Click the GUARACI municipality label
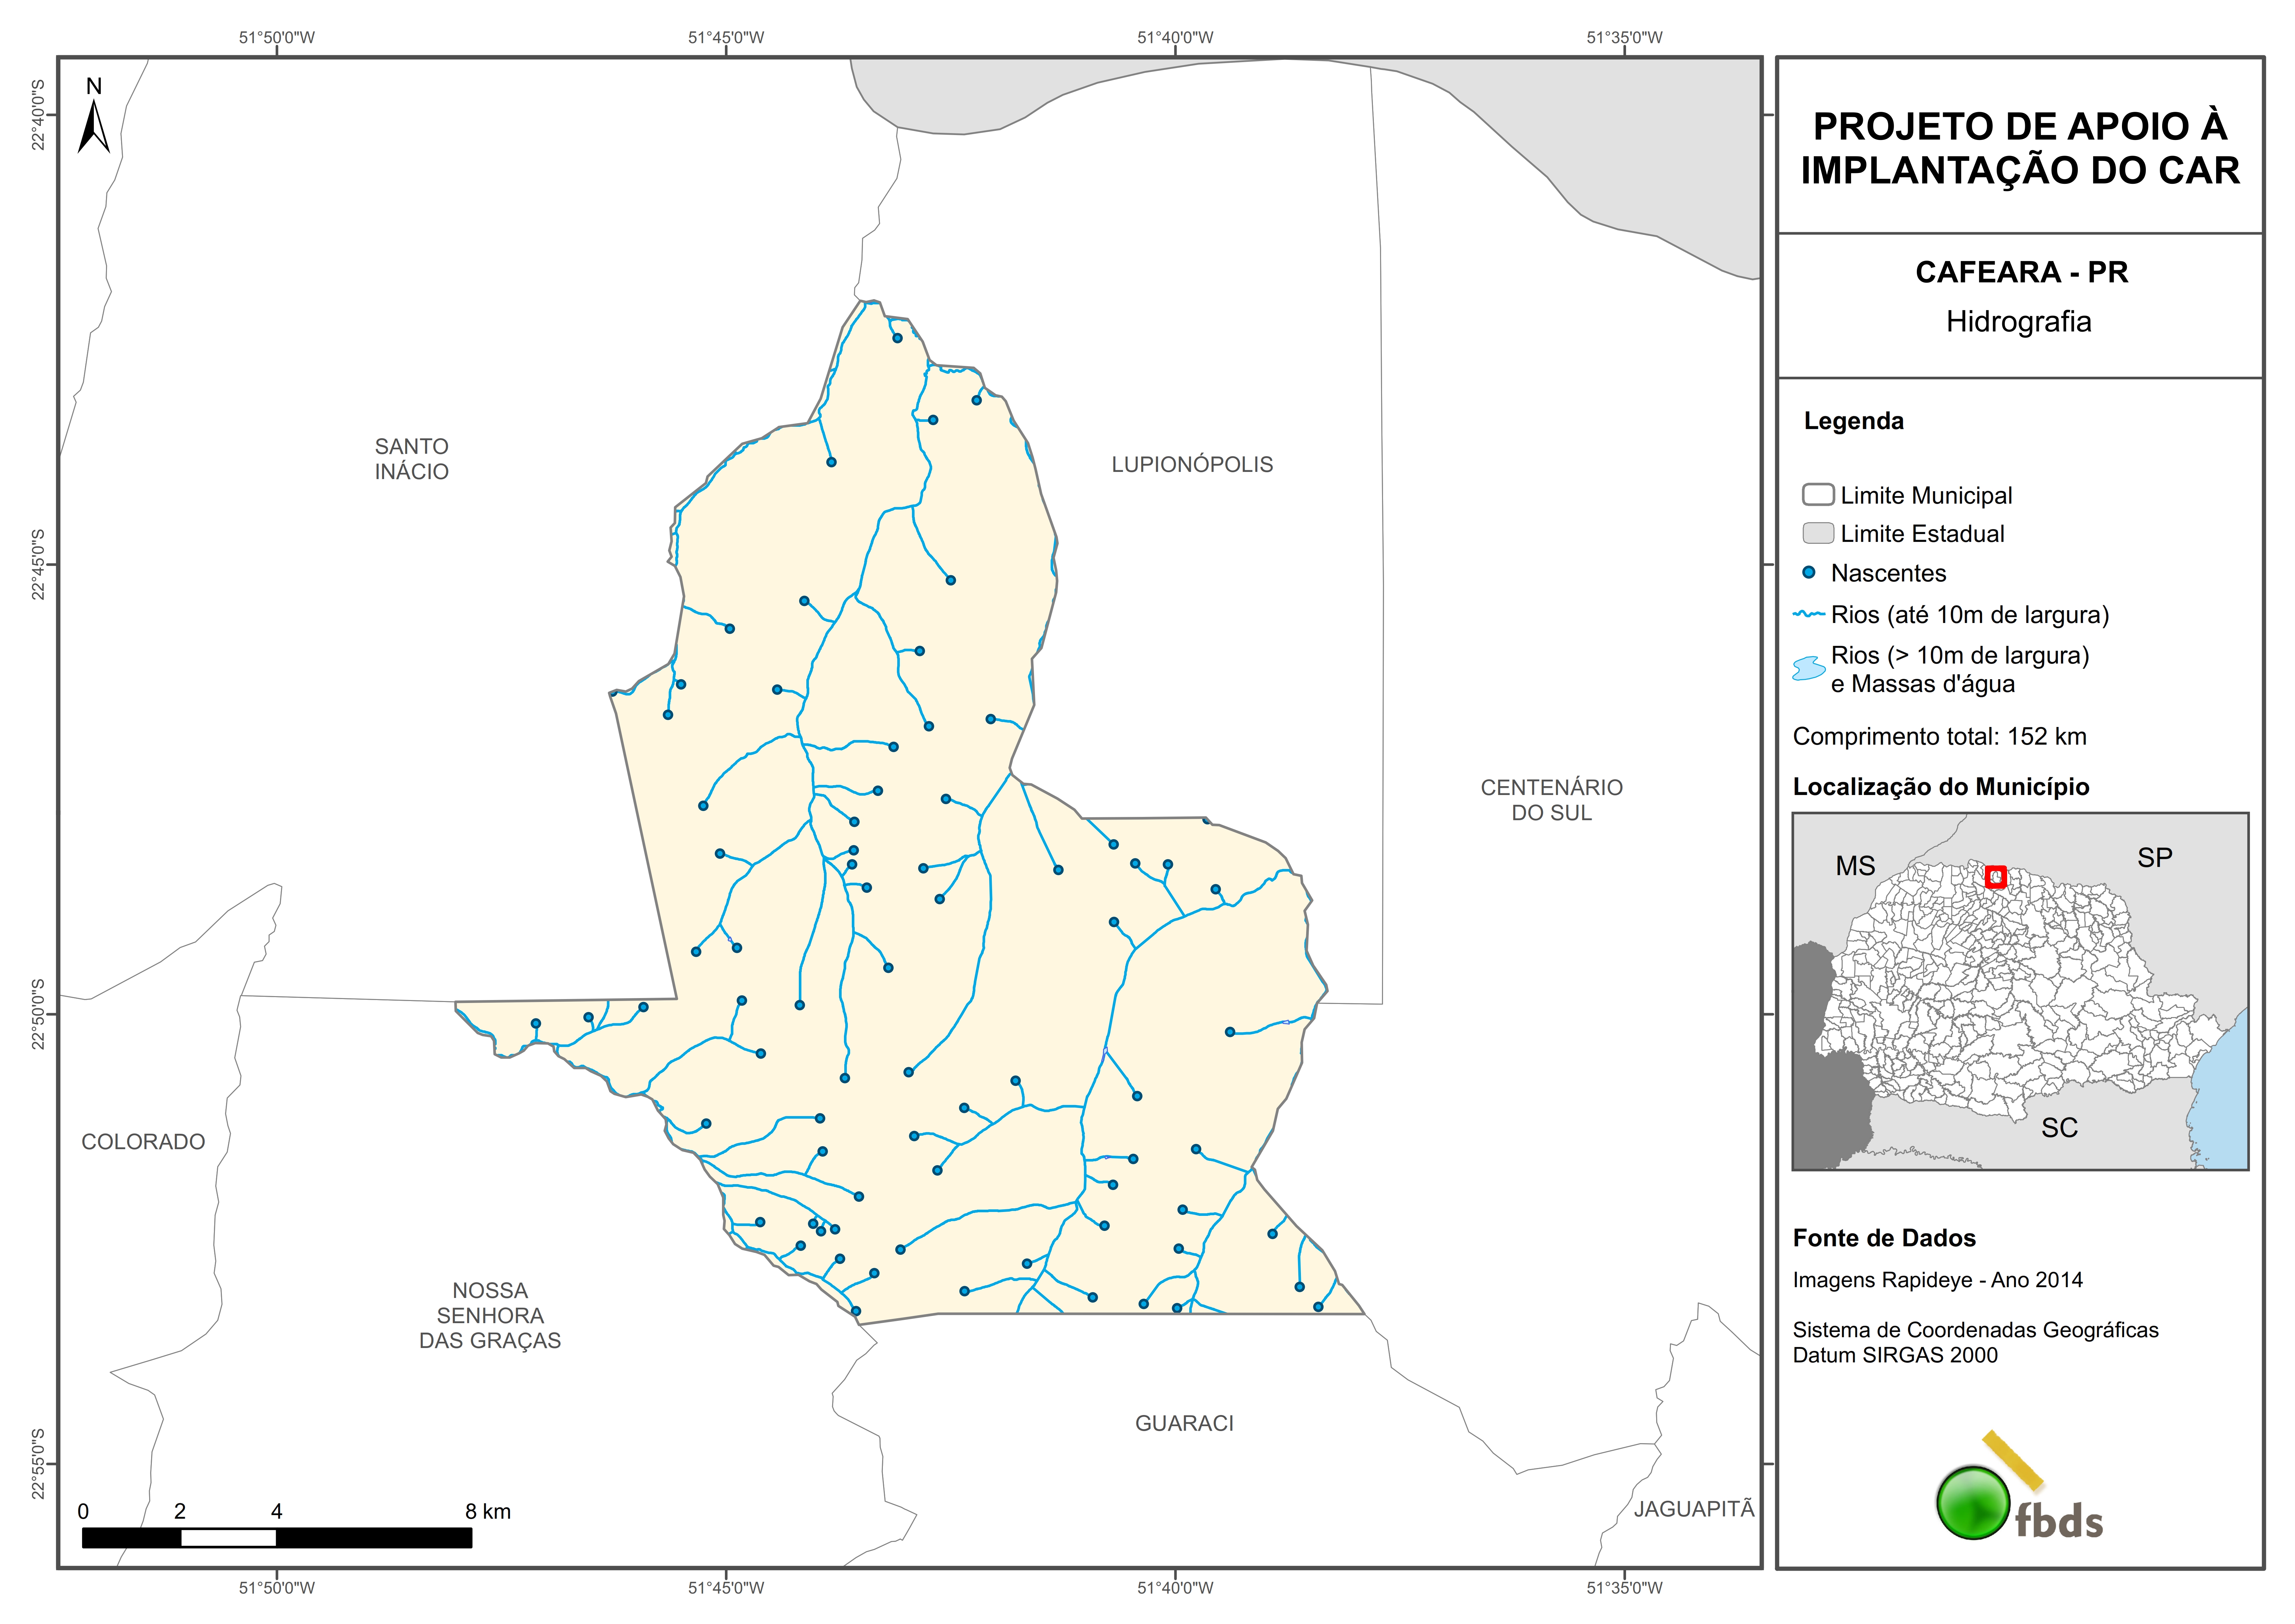 [x=1184, y=1423]
